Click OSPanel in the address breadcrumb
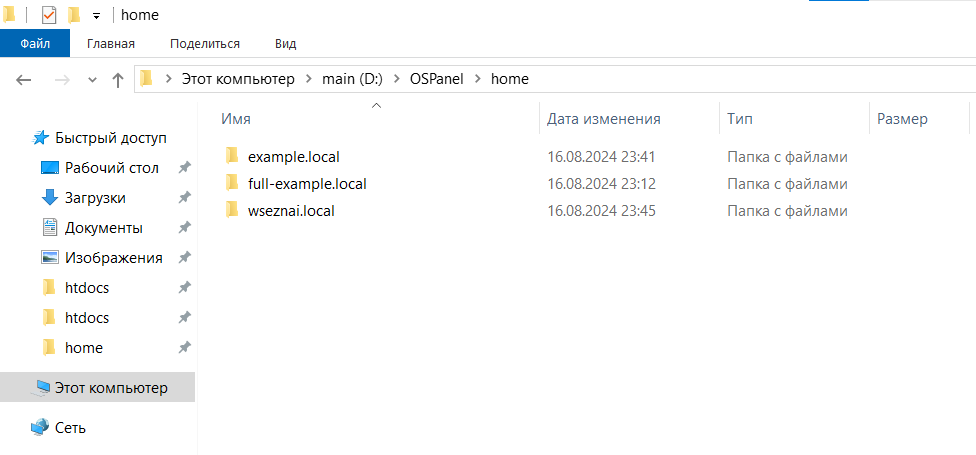976x455 pixels. (x=436, y=79)
